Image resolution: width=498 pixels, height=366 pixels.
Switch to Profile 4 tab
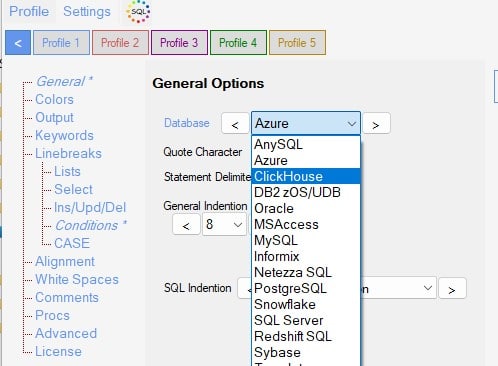[x=238, y=43]
